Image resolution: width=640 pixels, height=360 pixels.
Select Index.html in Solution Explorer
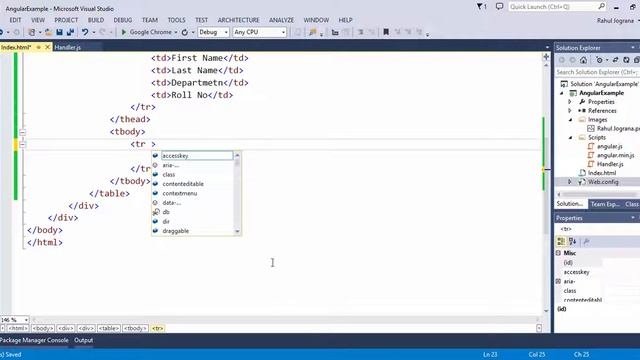[x=602, y=173]
